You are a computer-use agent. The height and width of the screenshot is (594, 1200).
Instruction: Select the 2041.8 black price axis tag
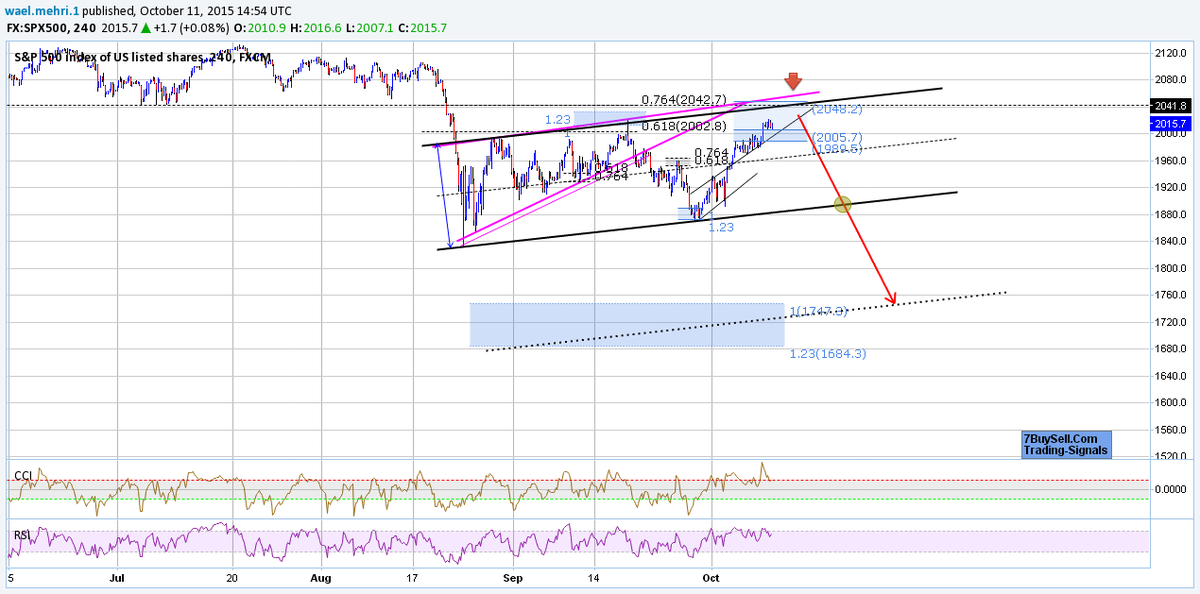(x=1173, y=105)
